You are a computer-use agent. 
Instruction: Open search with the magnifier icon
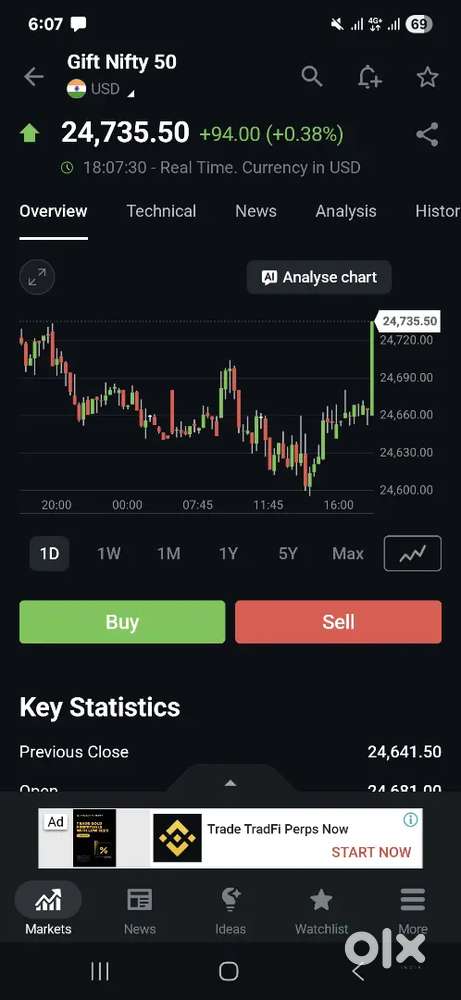pos(312,77)
